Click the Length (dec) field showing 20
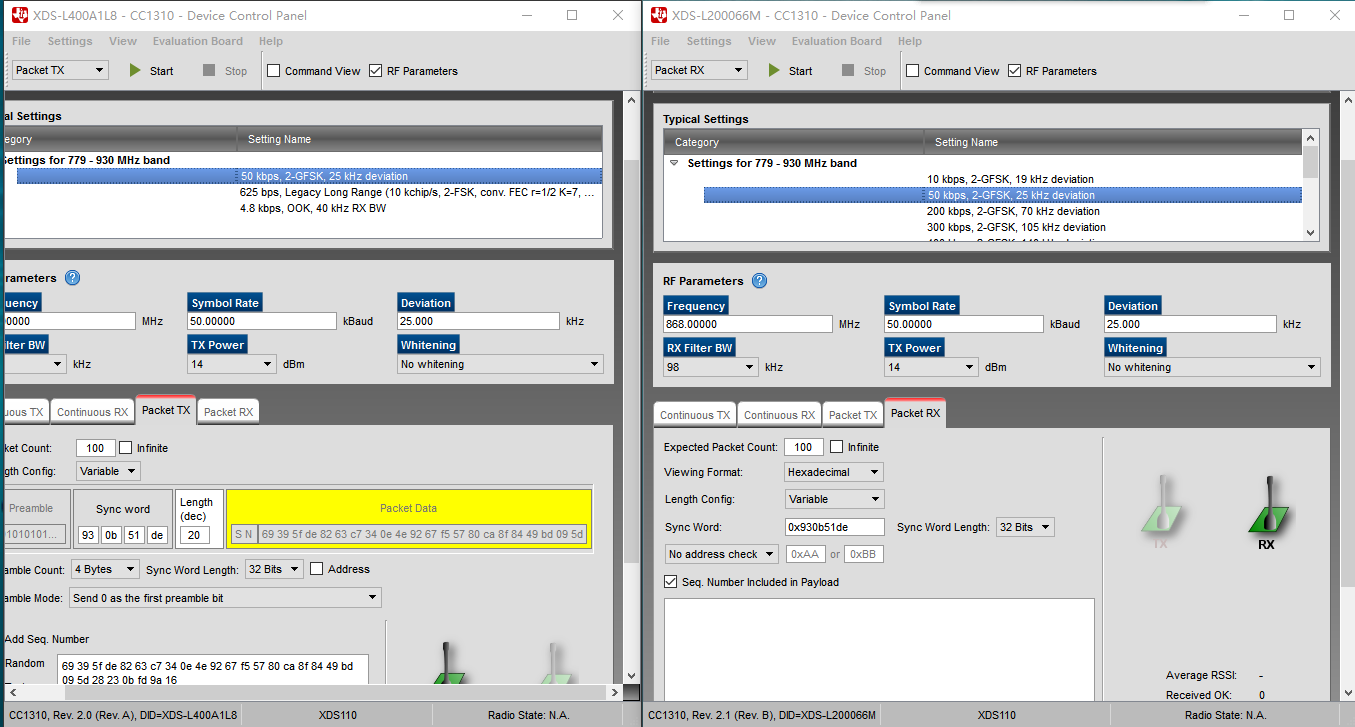This screenshot has width=1355, height=727. click(196, 535)
